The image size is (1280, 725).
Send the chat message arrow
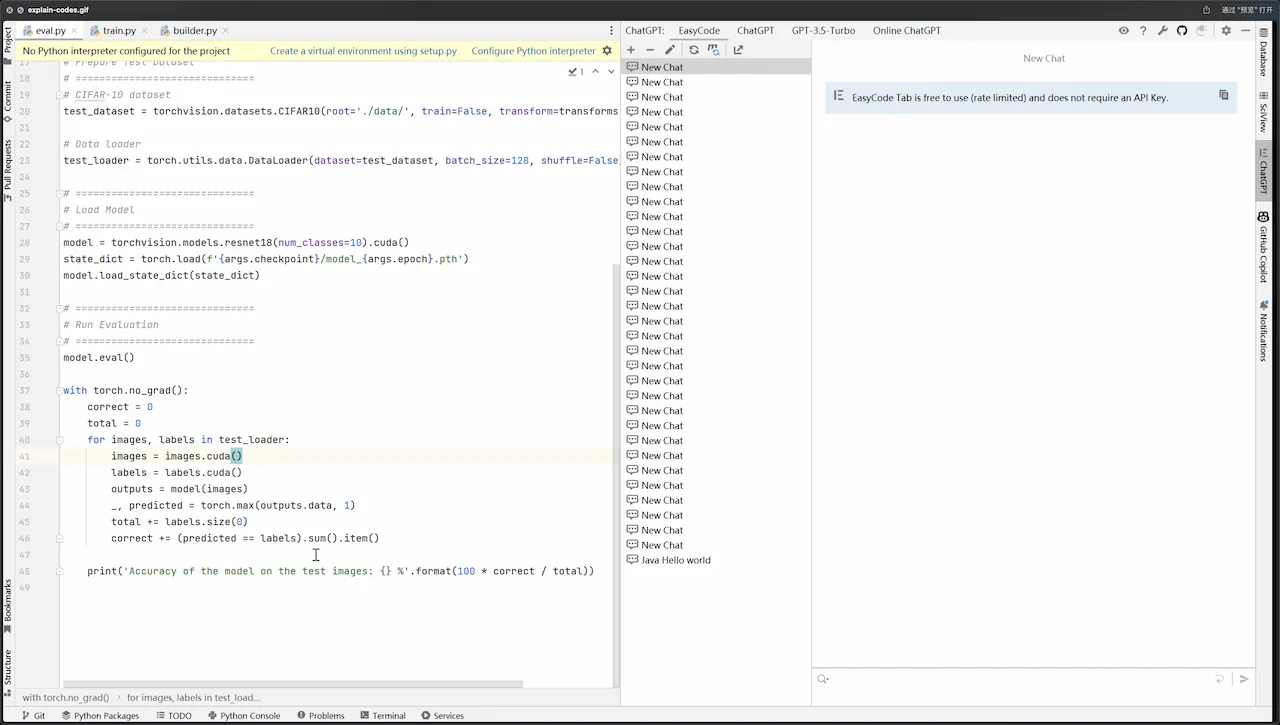pos(1244,679)
